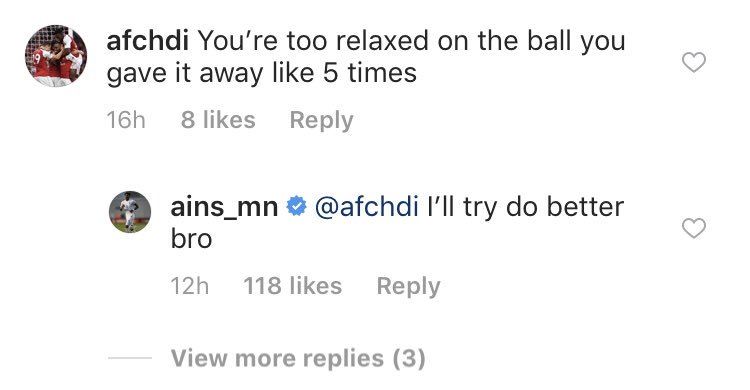
Task: Reply to ains_mn's response
Action: [x=408, y=286]
